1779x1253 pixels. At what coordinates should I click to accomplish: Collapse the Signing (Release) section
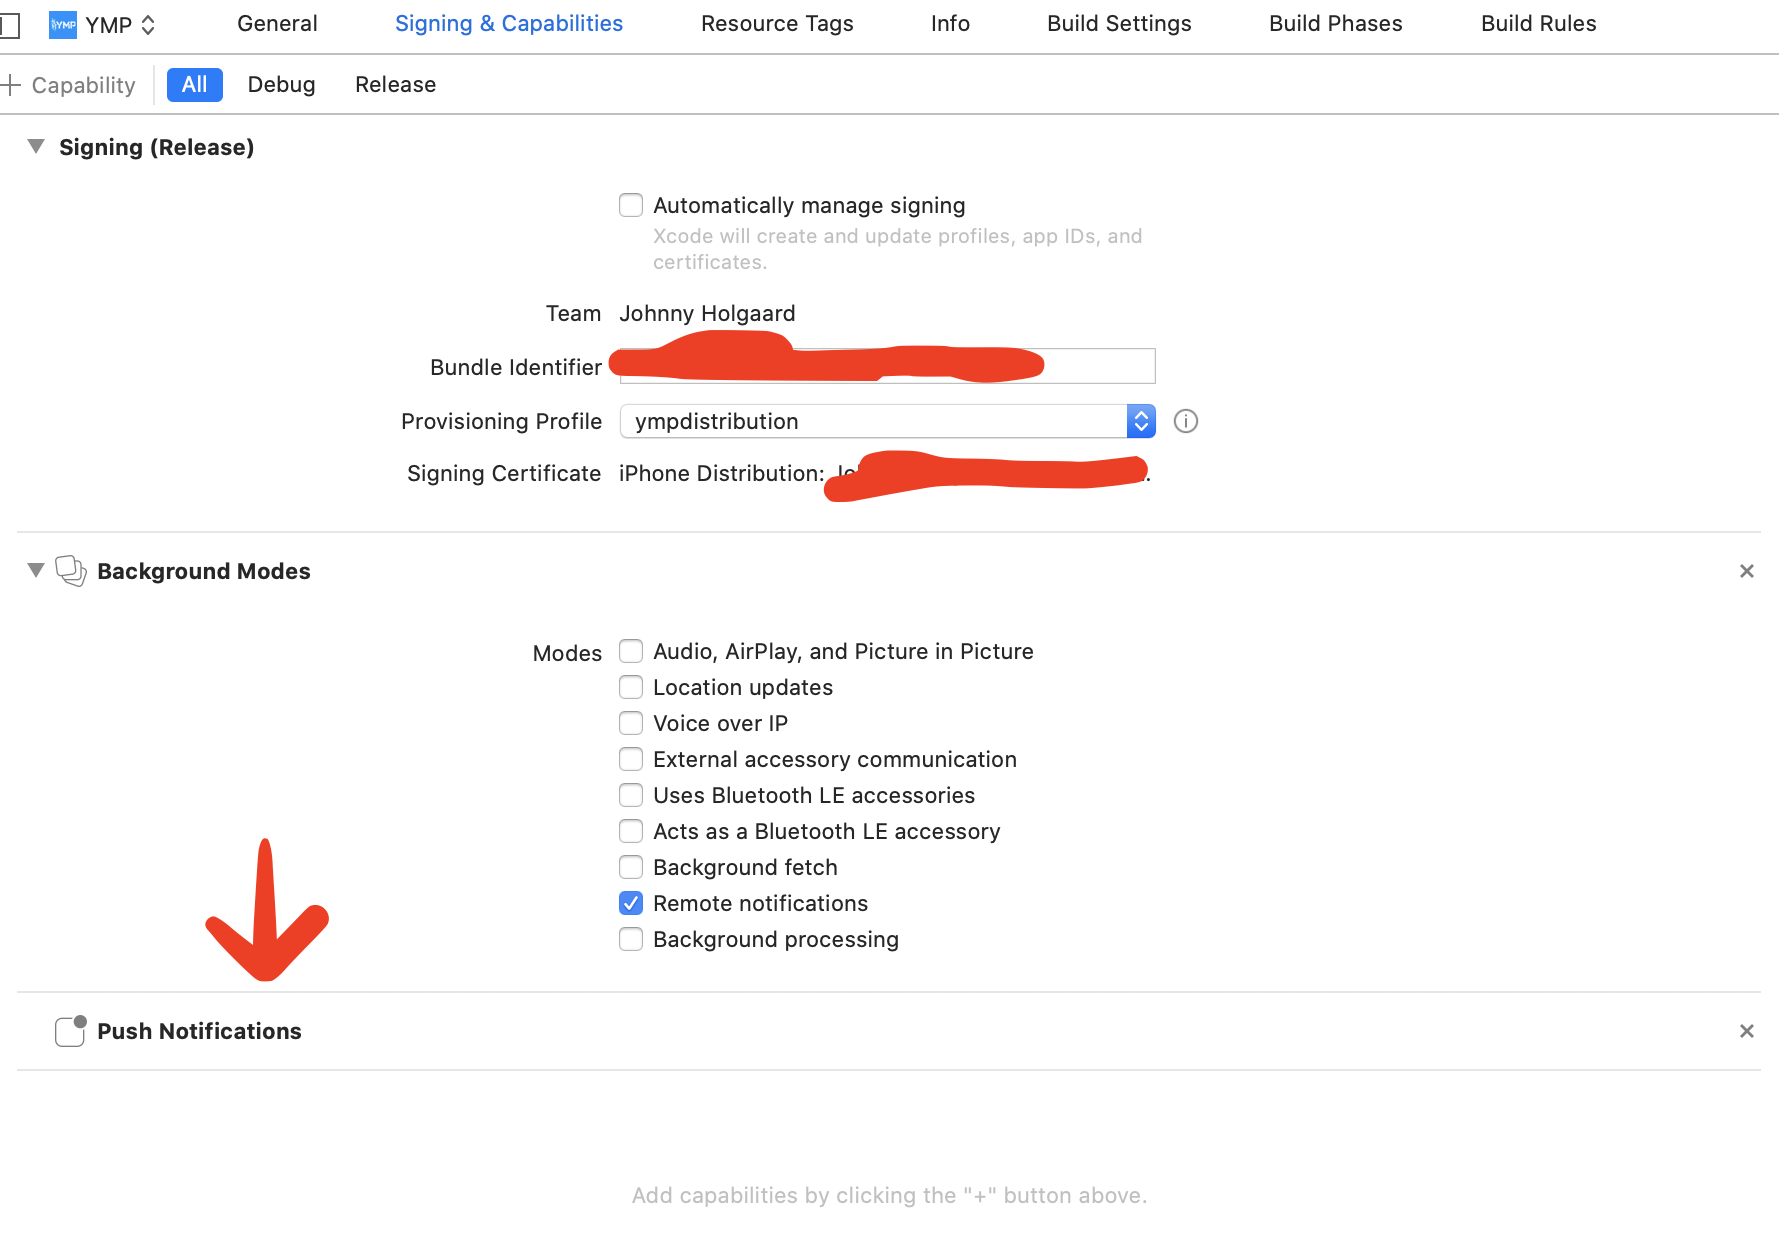(35, 146)
